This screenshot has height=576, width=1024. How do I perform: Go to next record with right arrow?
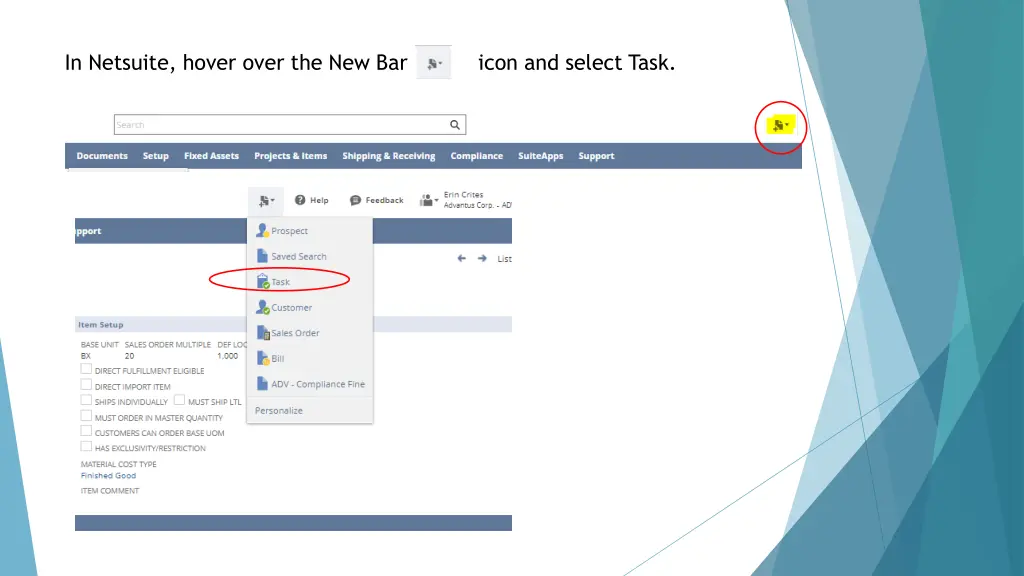coord(482,258)
